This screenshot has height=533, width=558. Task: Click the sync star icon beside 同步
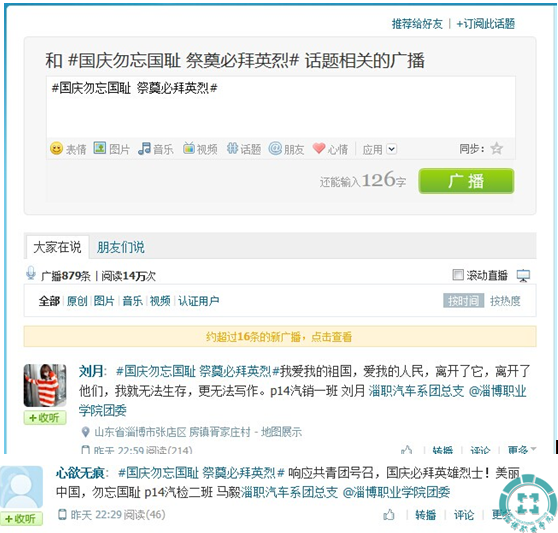[x=496, y=148]
